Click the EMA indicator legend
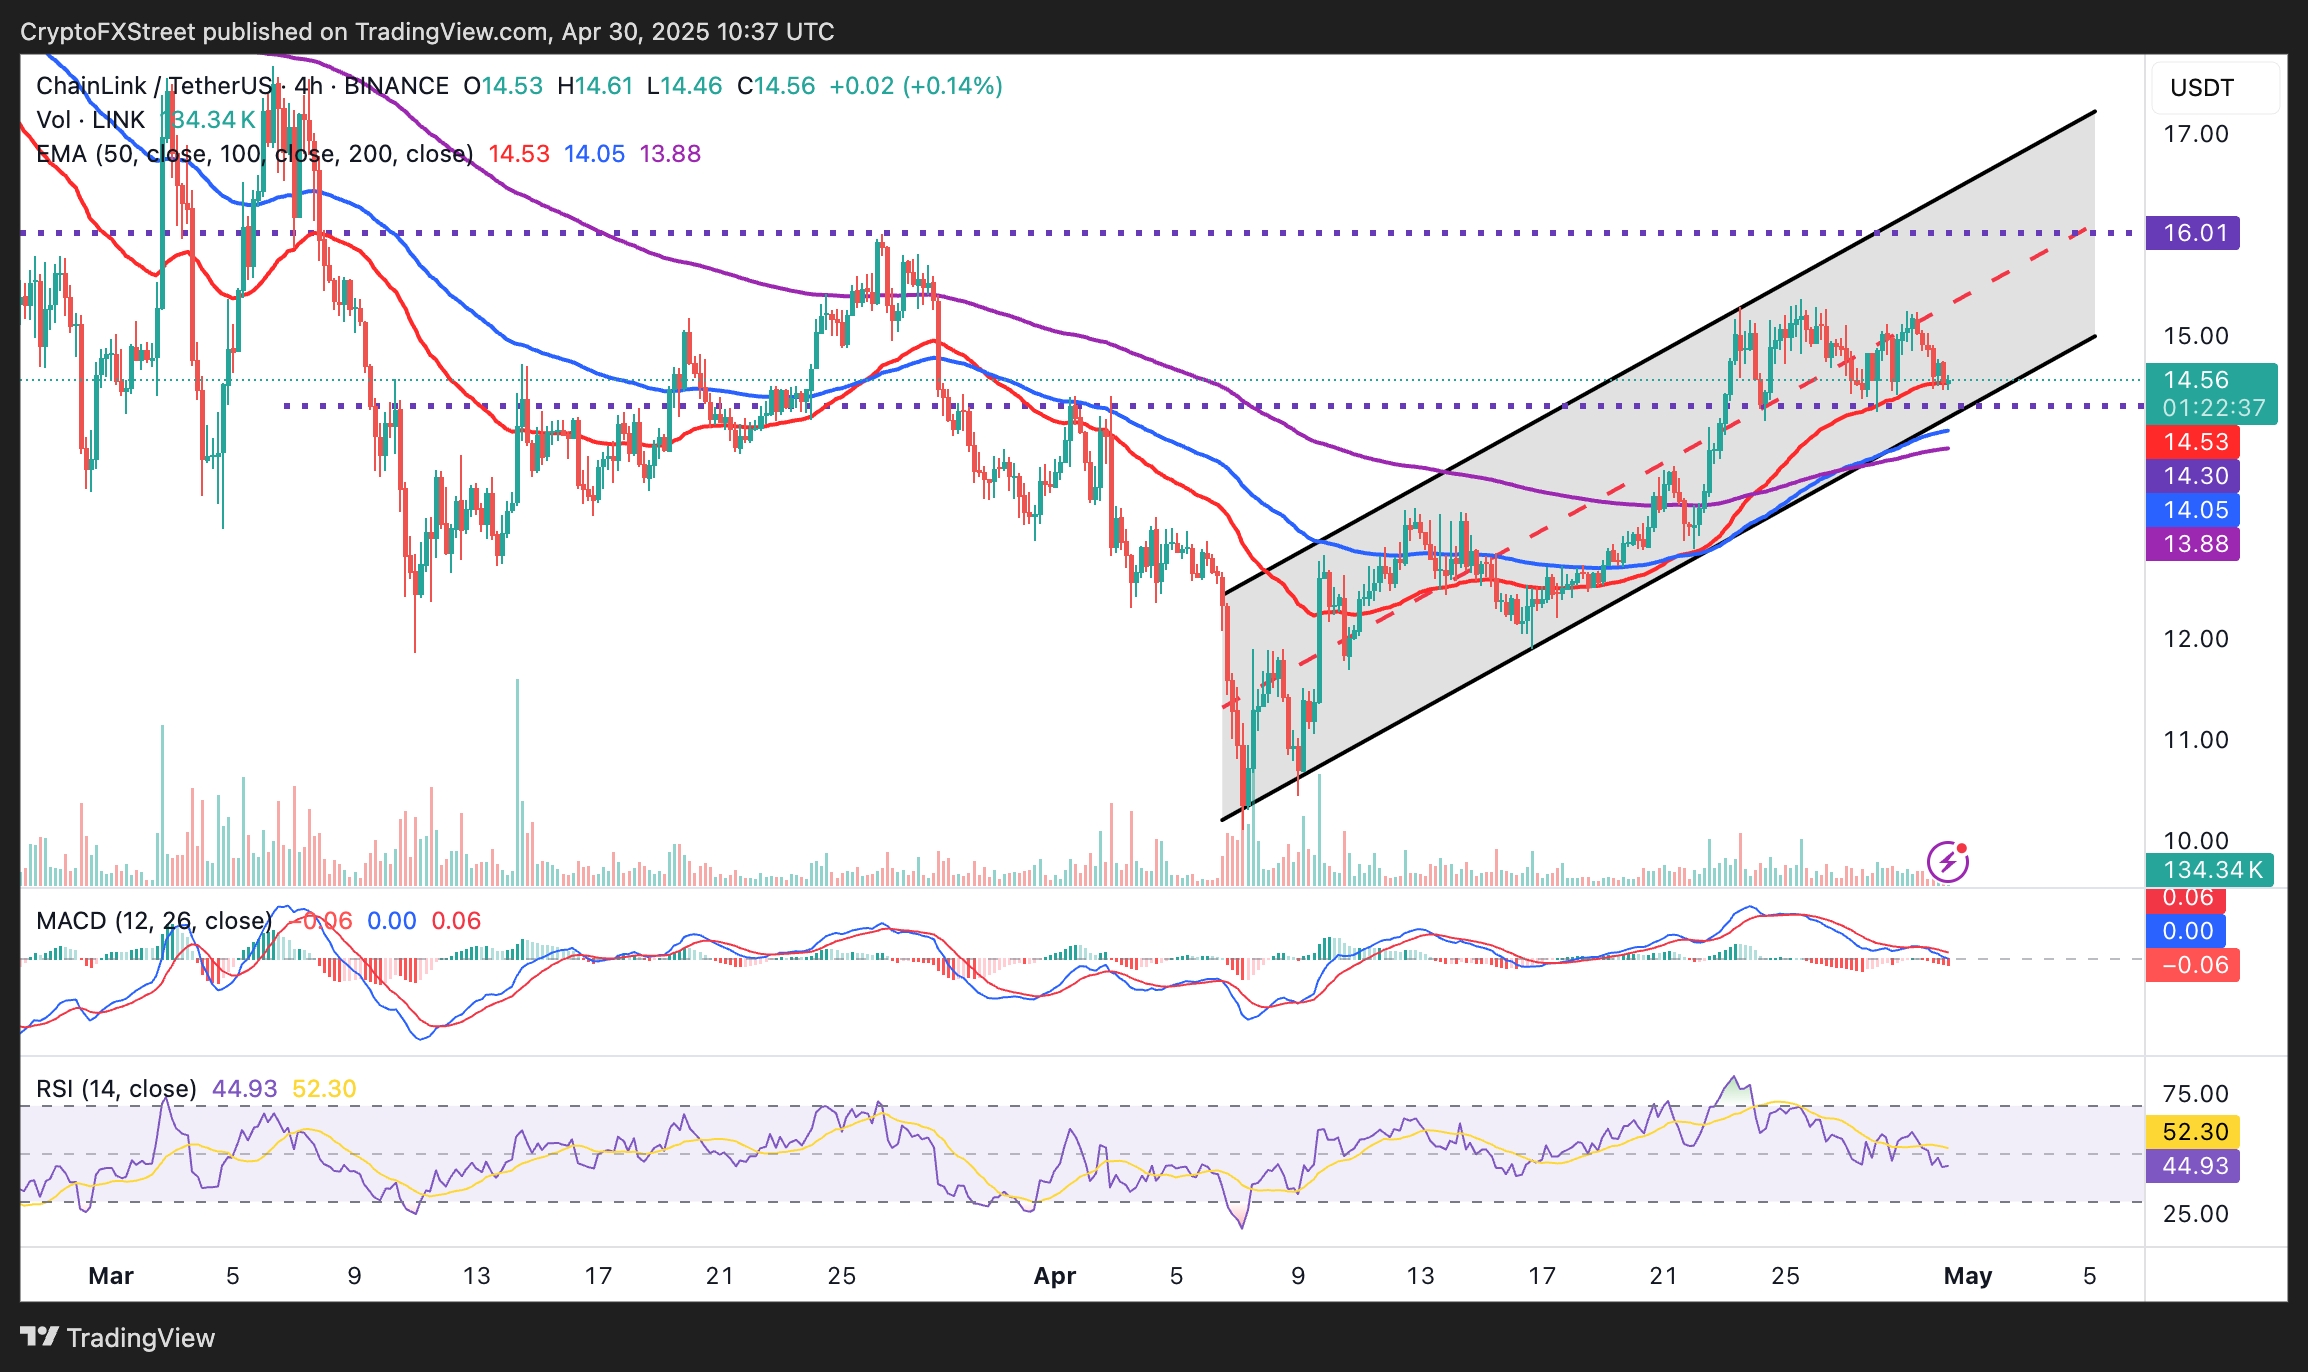This screenshot has height=1372, width=2308. (254, 154)
